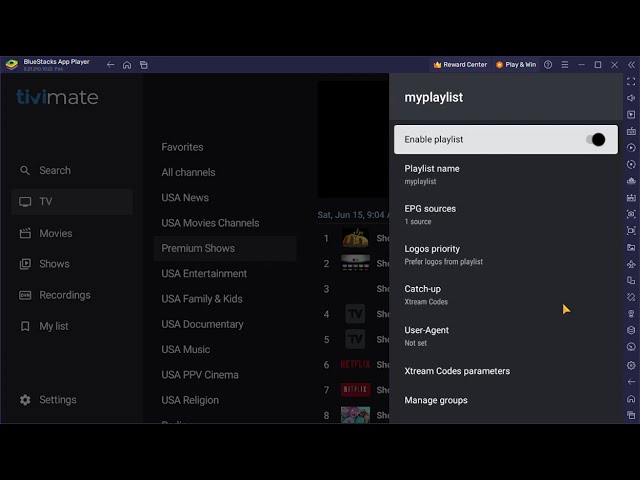Click home icon in BlueStacks side toolbar
640x480 pixels.
pos(631,399)
